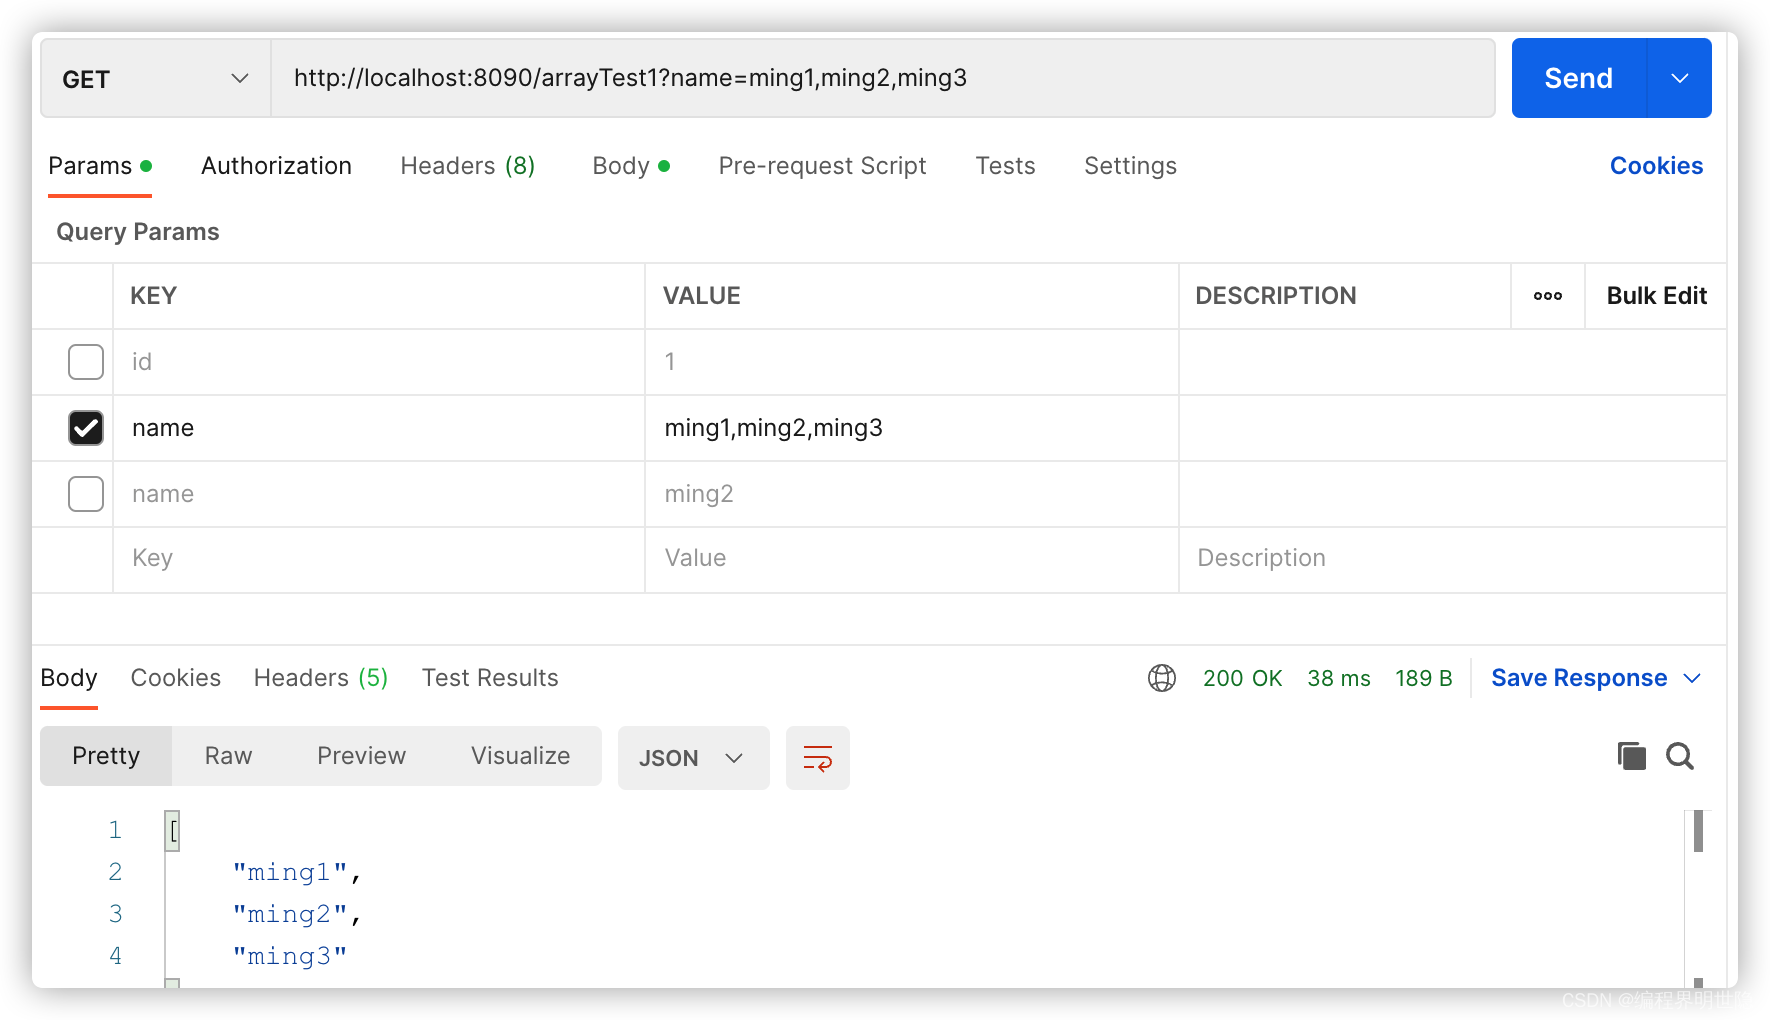1770x1020 pixels.
Task: Copy the response body with the copy icon
Action: tap(1631, 756)
